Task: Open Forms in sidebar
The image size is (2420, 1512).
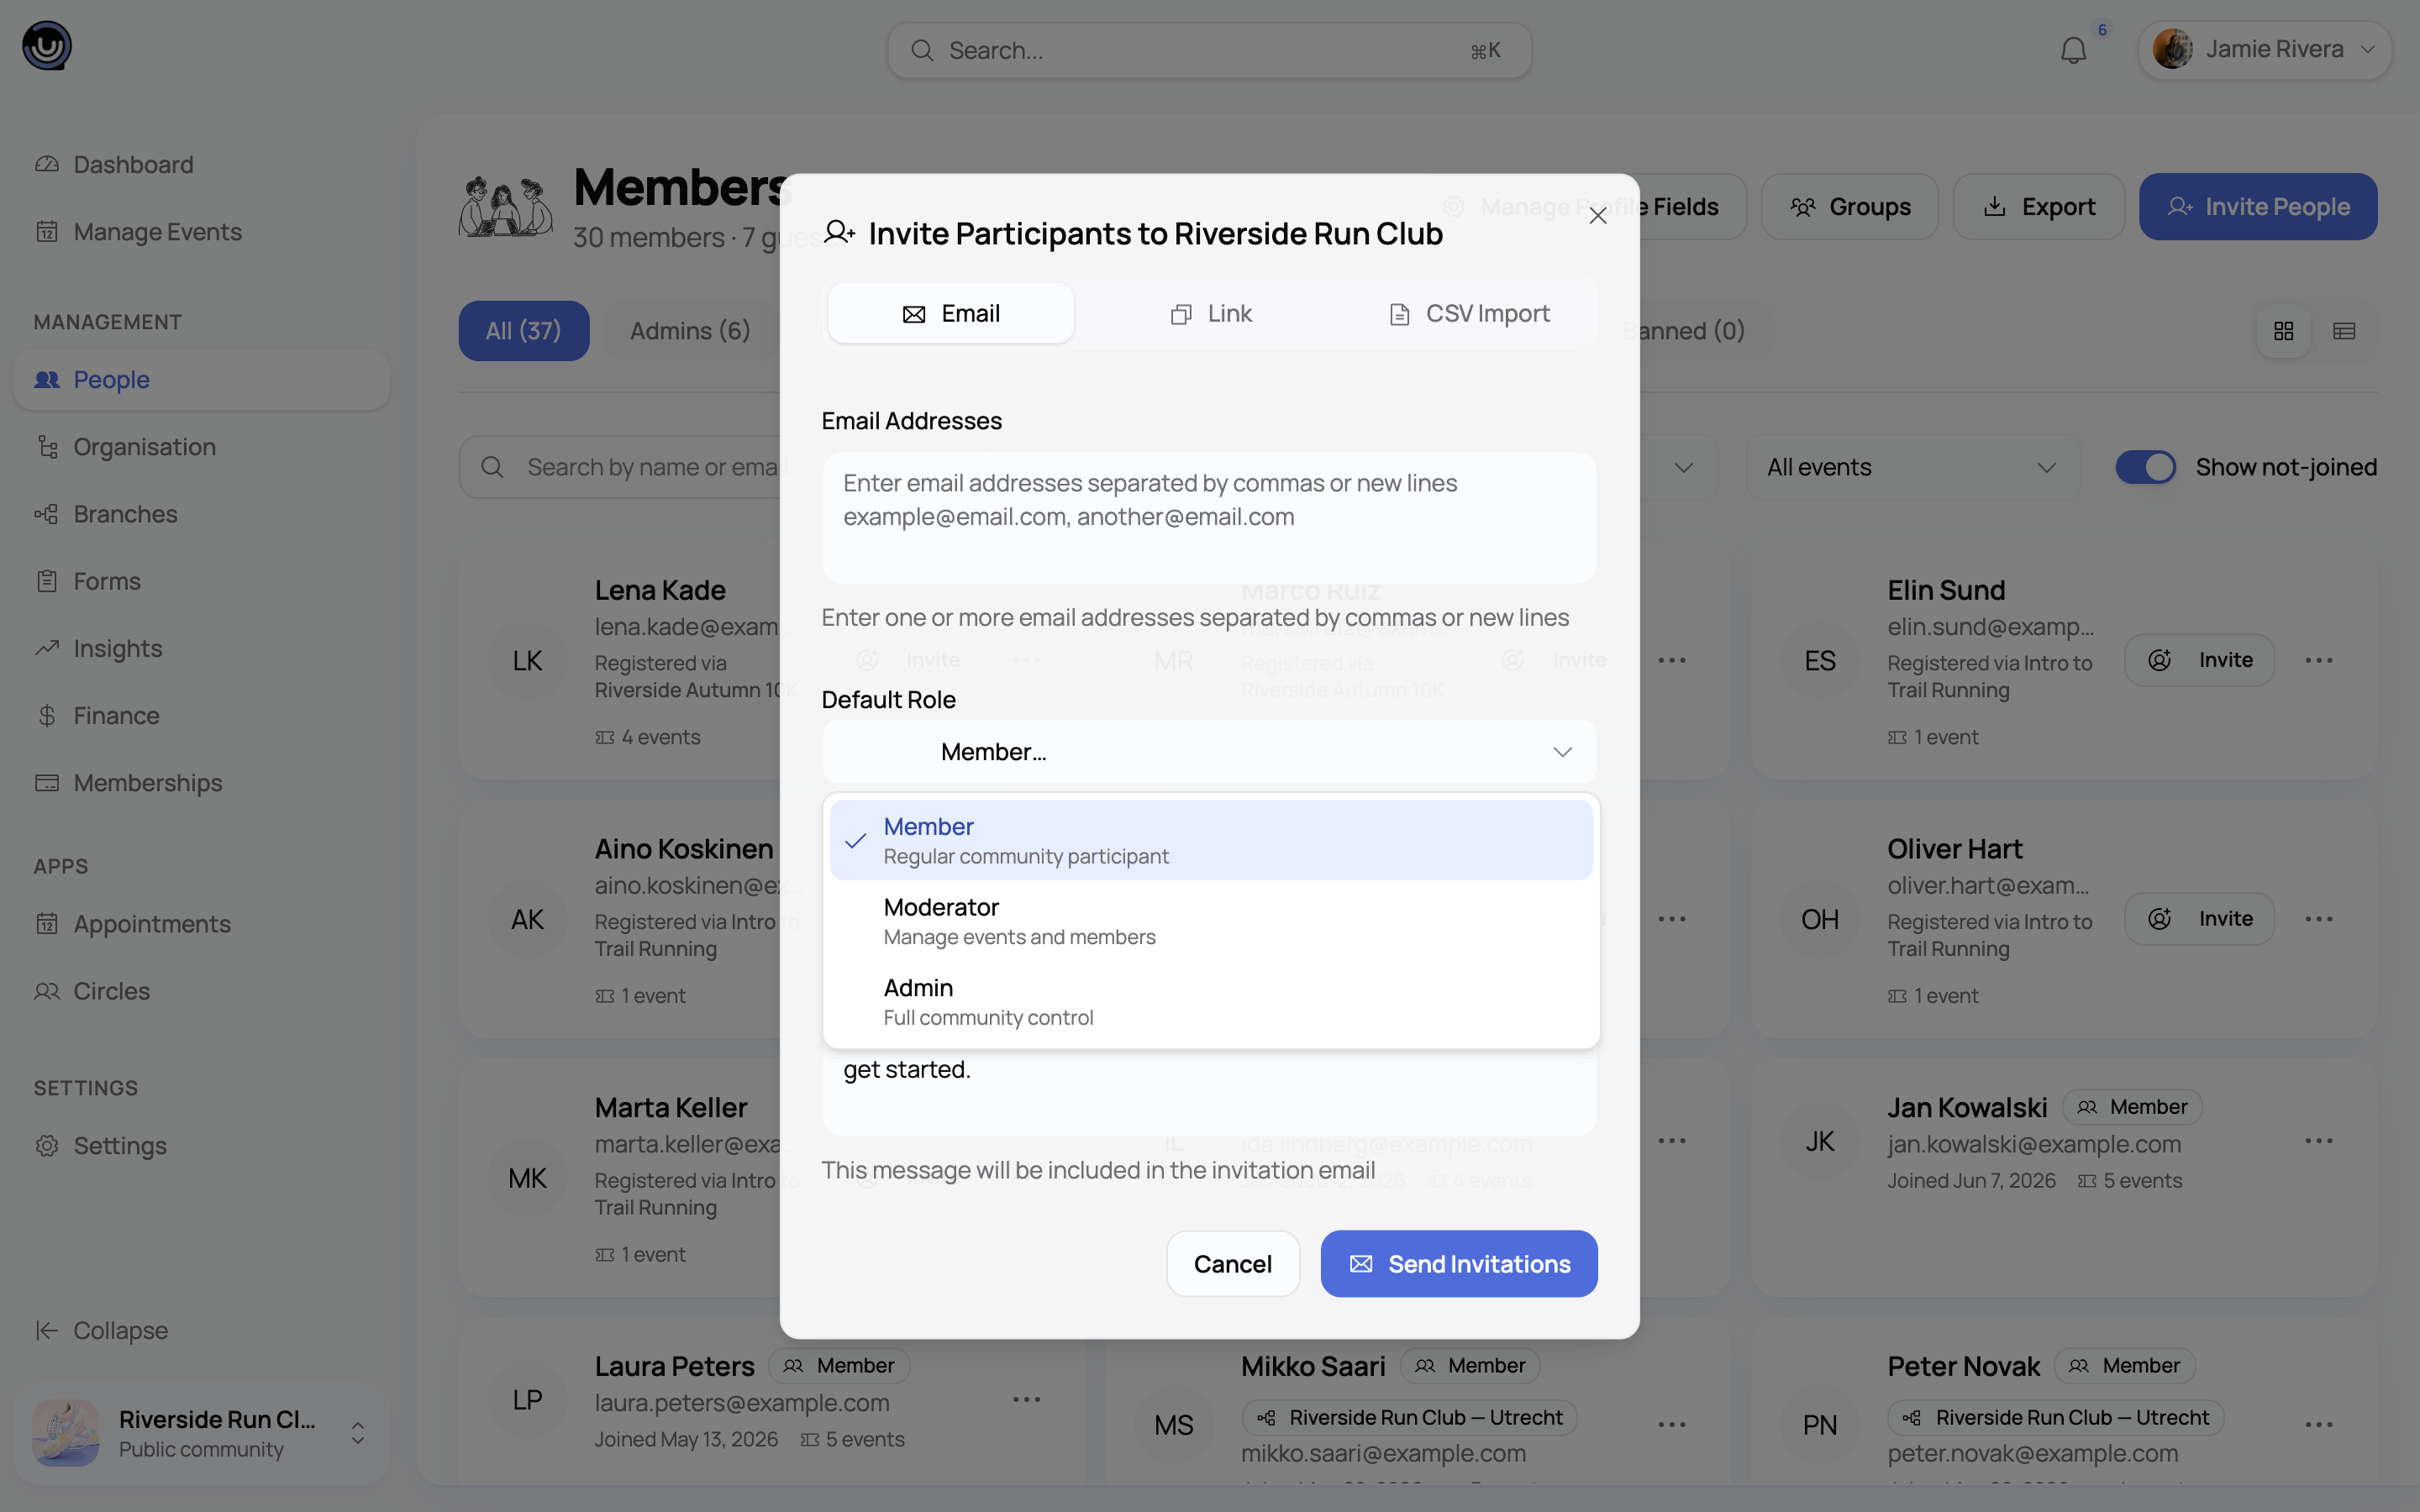Action: point(201,581)
